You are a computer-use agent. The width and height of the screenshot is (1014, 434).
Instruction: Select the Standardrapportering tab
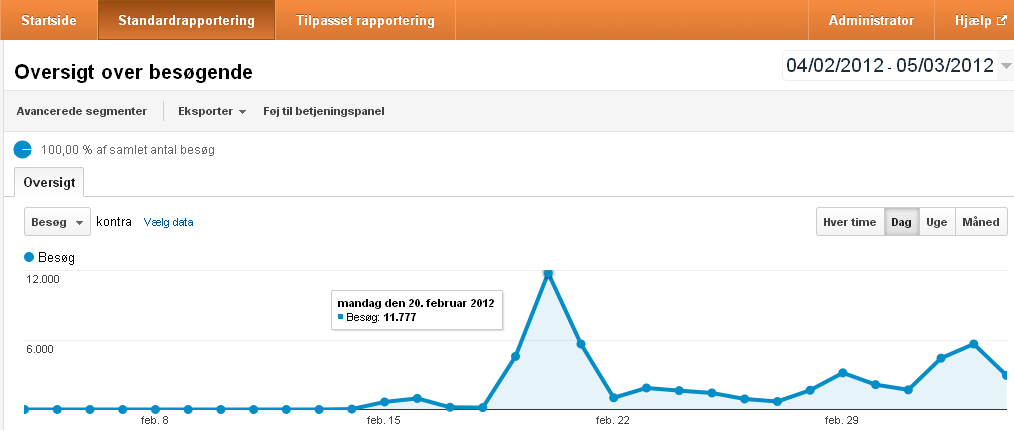186,20
